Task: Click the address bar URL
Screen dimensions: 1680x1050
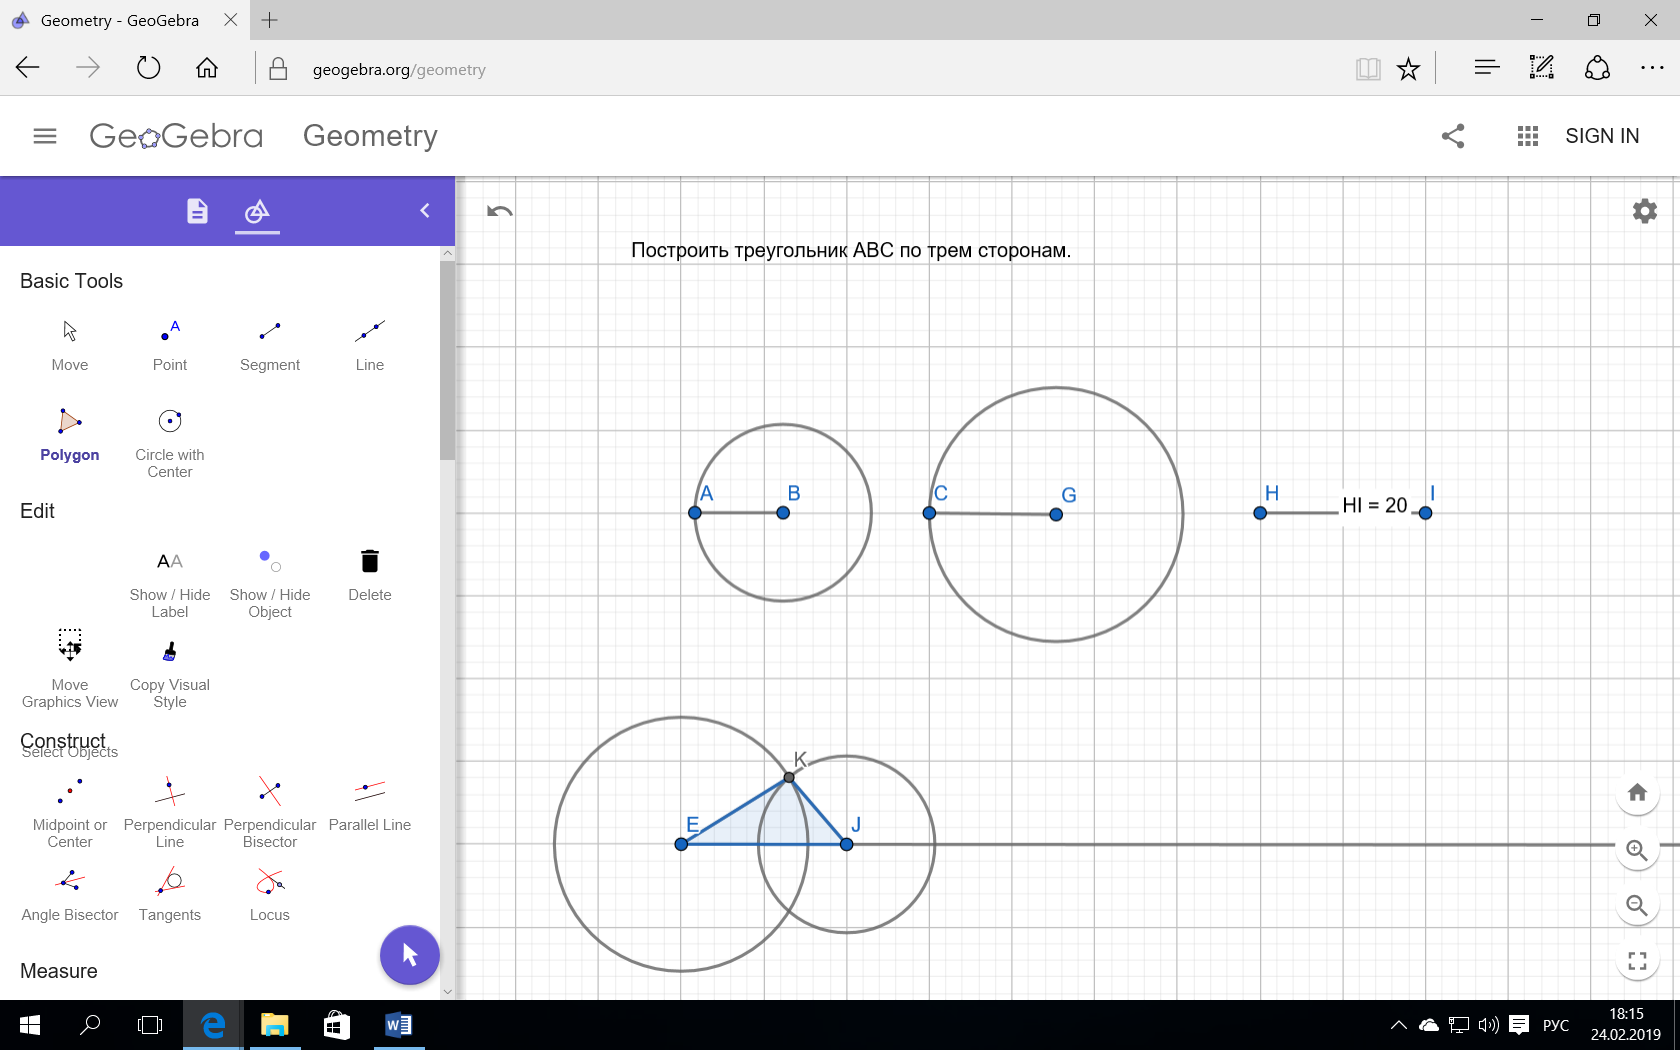Action: point(399,69)
